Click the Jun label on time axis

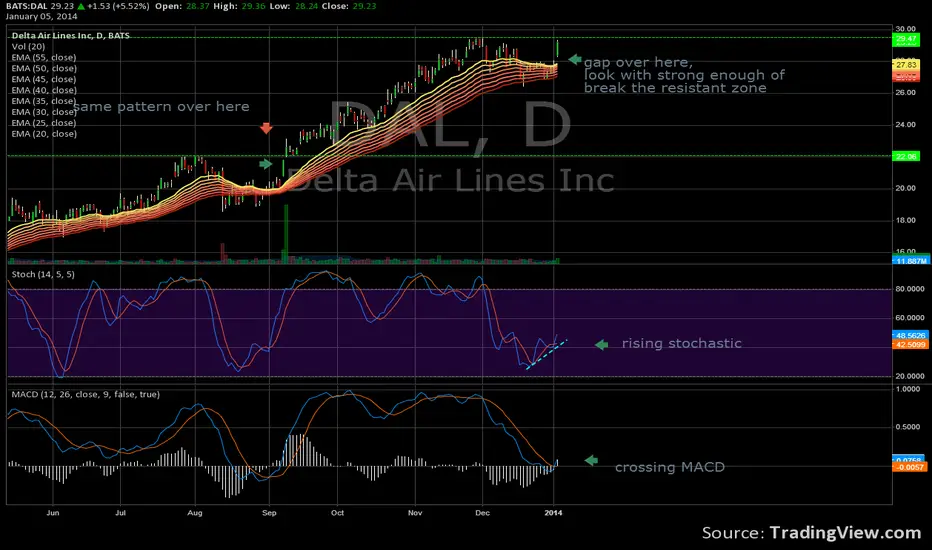53,513
